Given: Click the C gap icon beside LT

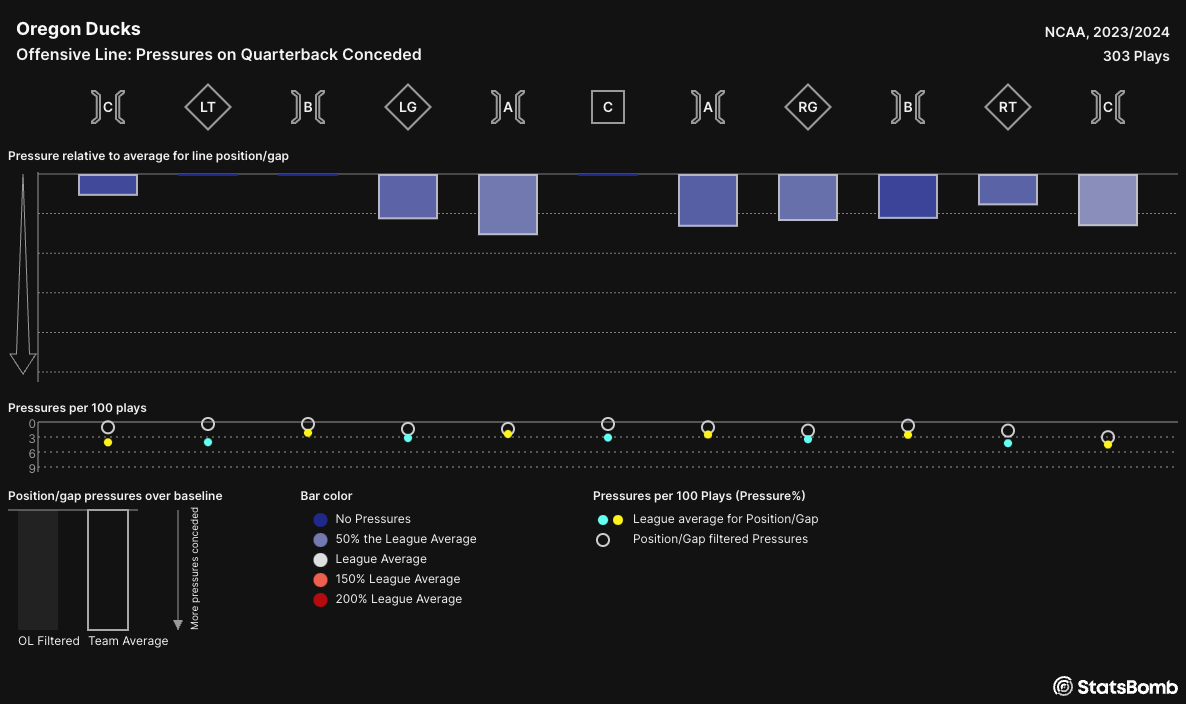Looking at the screenshot, I should tap(107, 107).
